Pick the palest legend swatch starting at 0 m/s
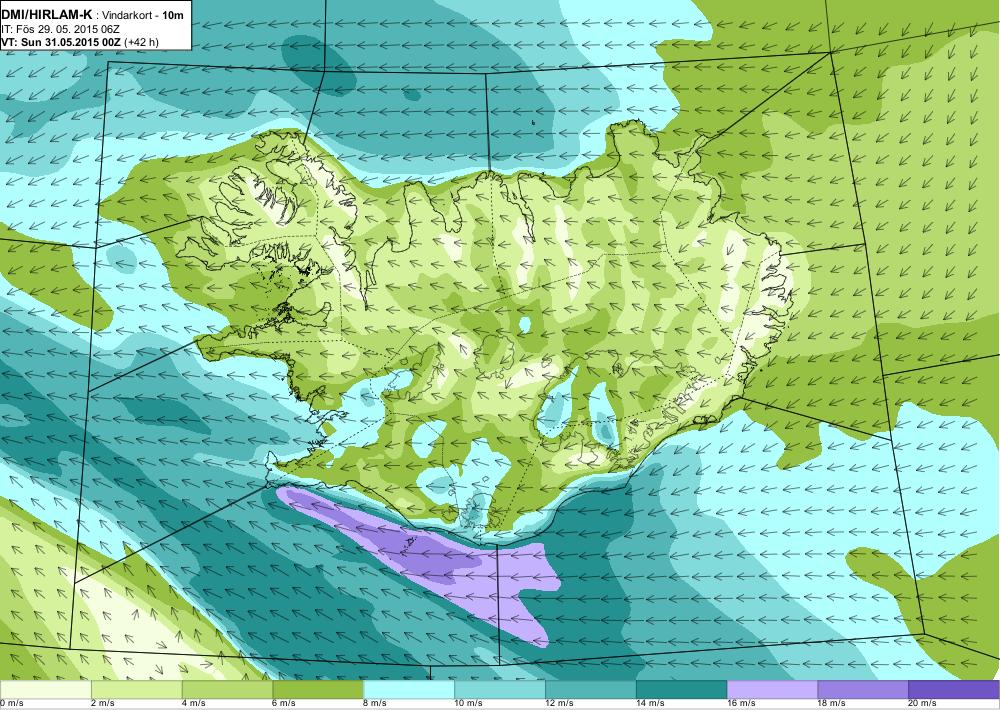The image size is (1000, 710). click(x=45, y=689)
